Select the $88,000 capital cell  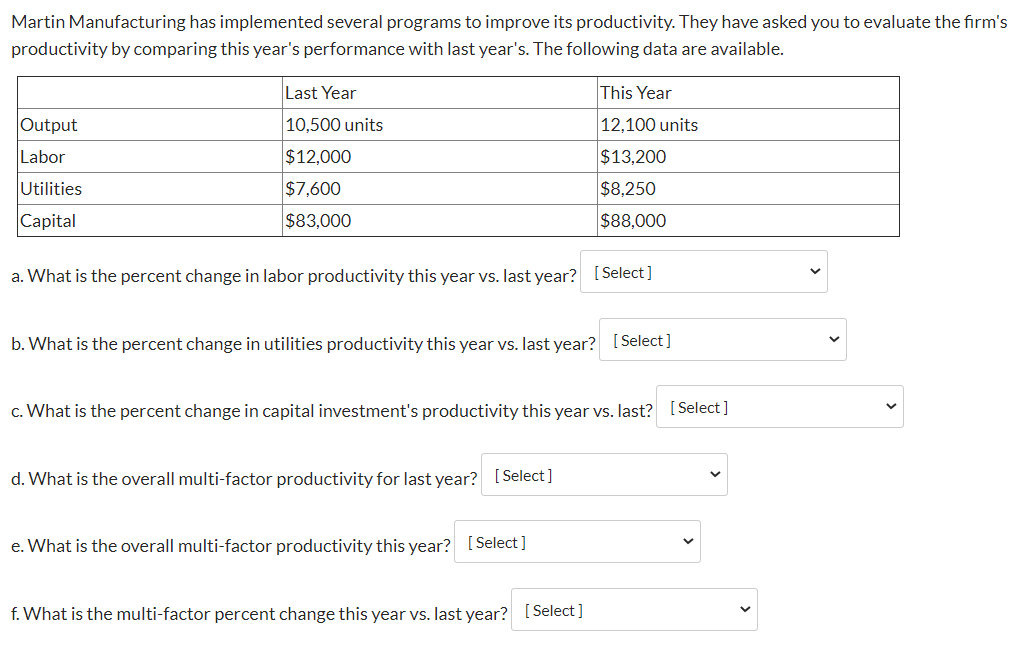(633, 221)
